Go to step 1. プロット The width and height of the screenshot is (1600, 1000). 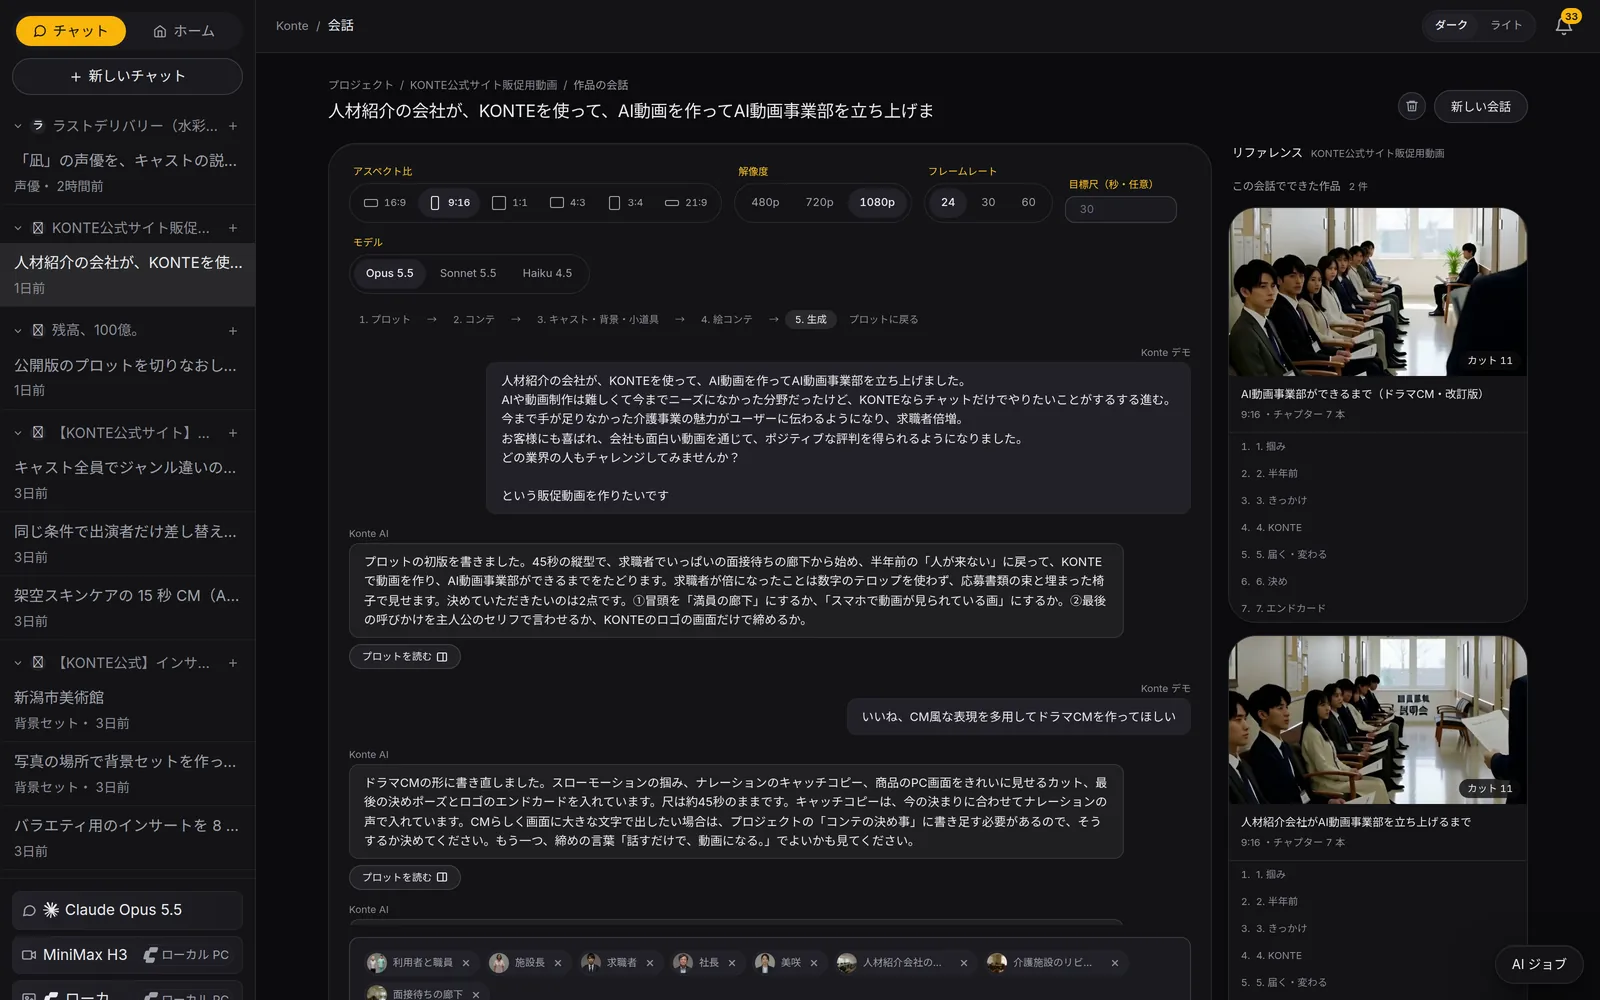pyautogui.click(x=385, y=319)
